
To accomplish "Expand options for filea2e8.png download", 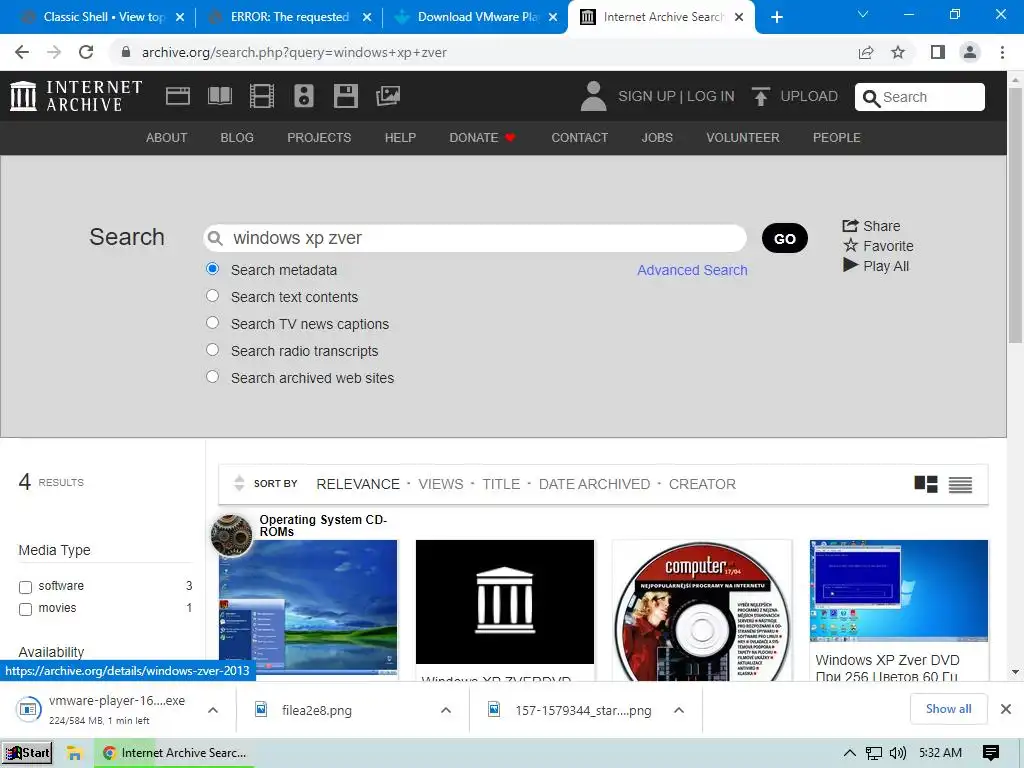I will point(446,710).
